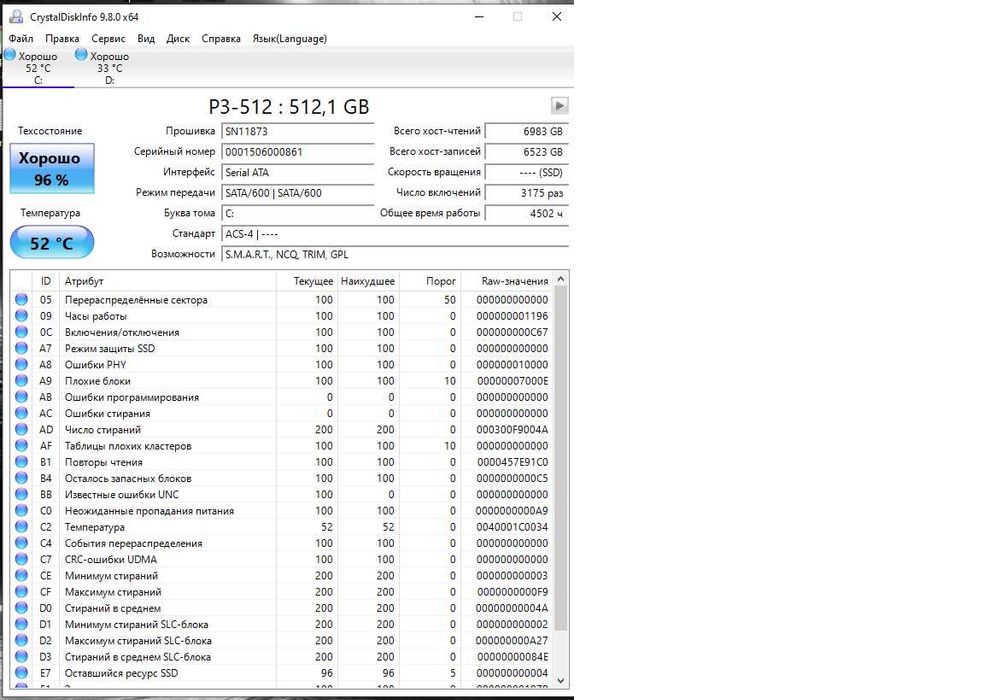
Task: Click the transfer mode field SATA/600 | SATA/600
Action: point(297,193)
